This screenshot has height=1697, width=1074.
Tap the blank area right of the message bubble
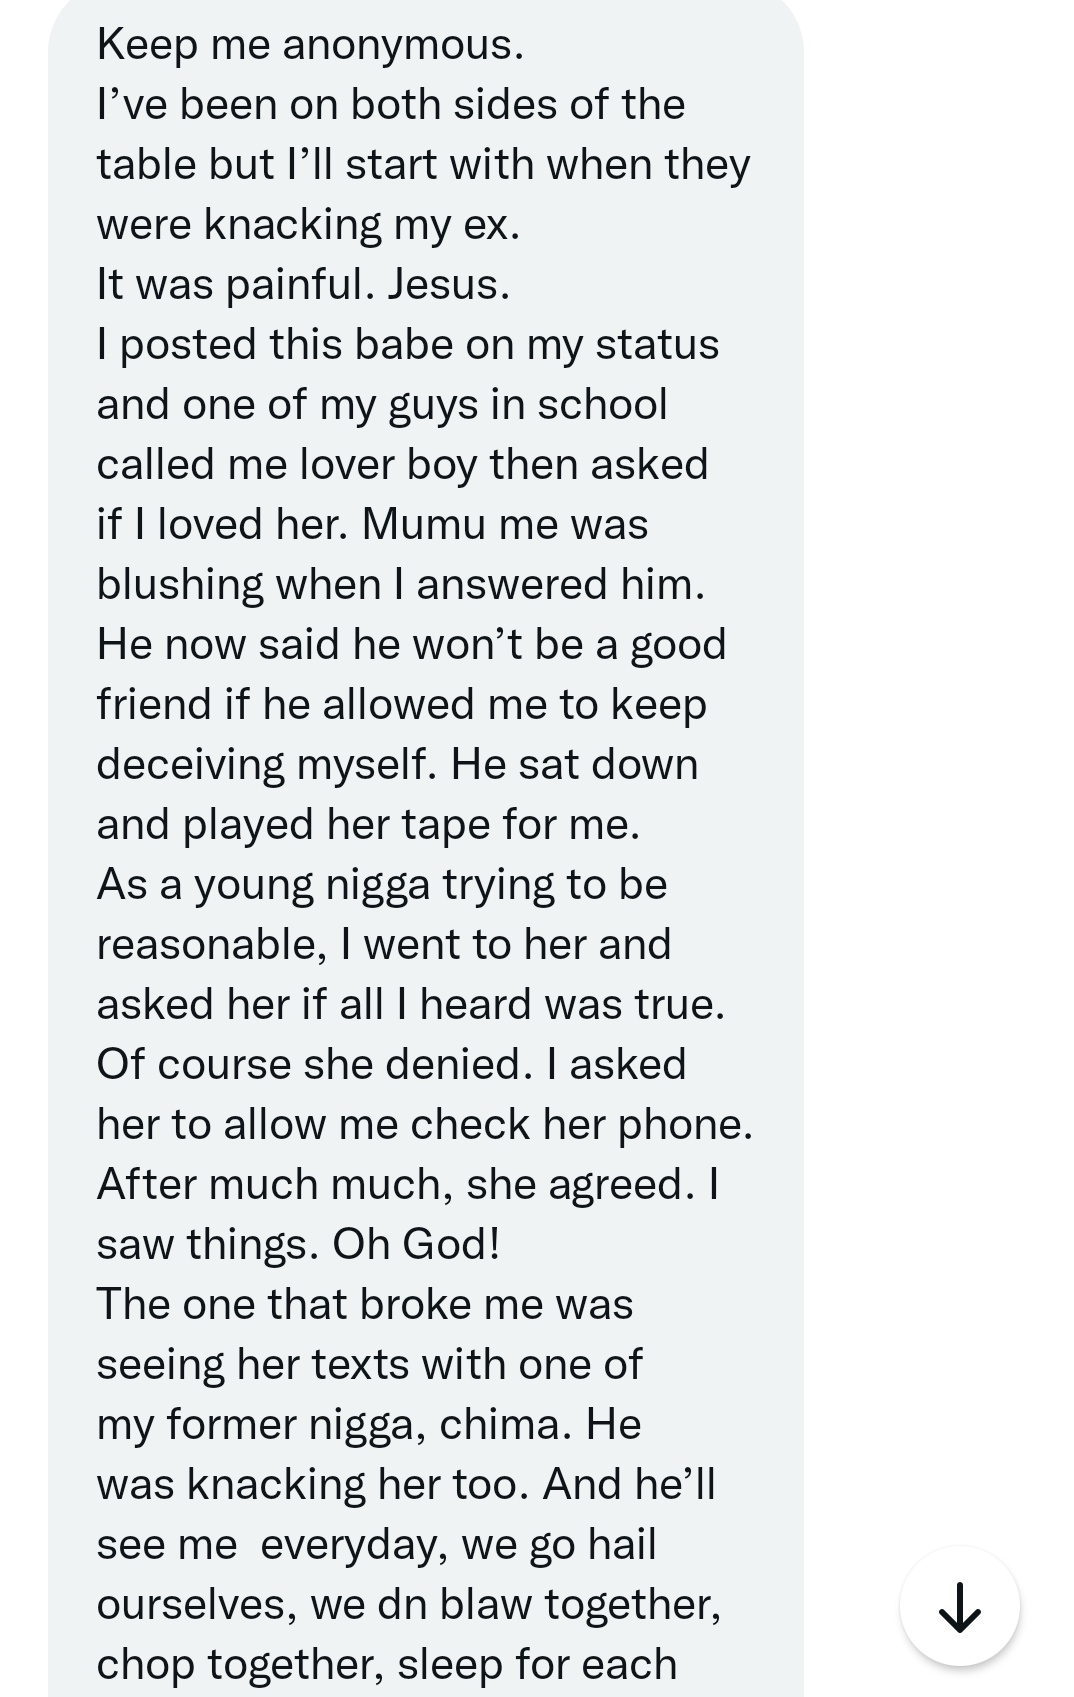pos(938,700)
